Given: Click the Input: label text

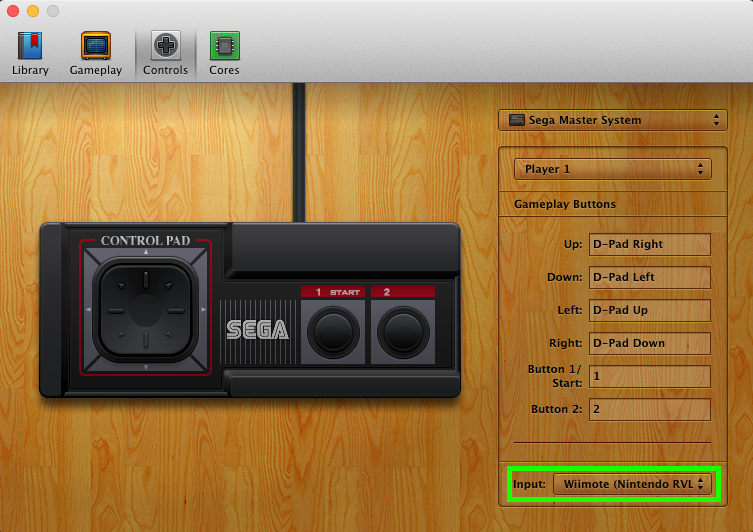Looking at the screenshot, I should (529, 484).
